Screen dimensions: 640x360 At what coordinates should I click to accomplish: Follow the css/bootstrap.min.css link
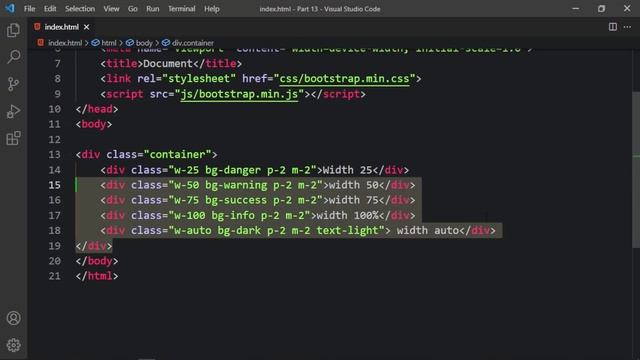tap(344, 78)
